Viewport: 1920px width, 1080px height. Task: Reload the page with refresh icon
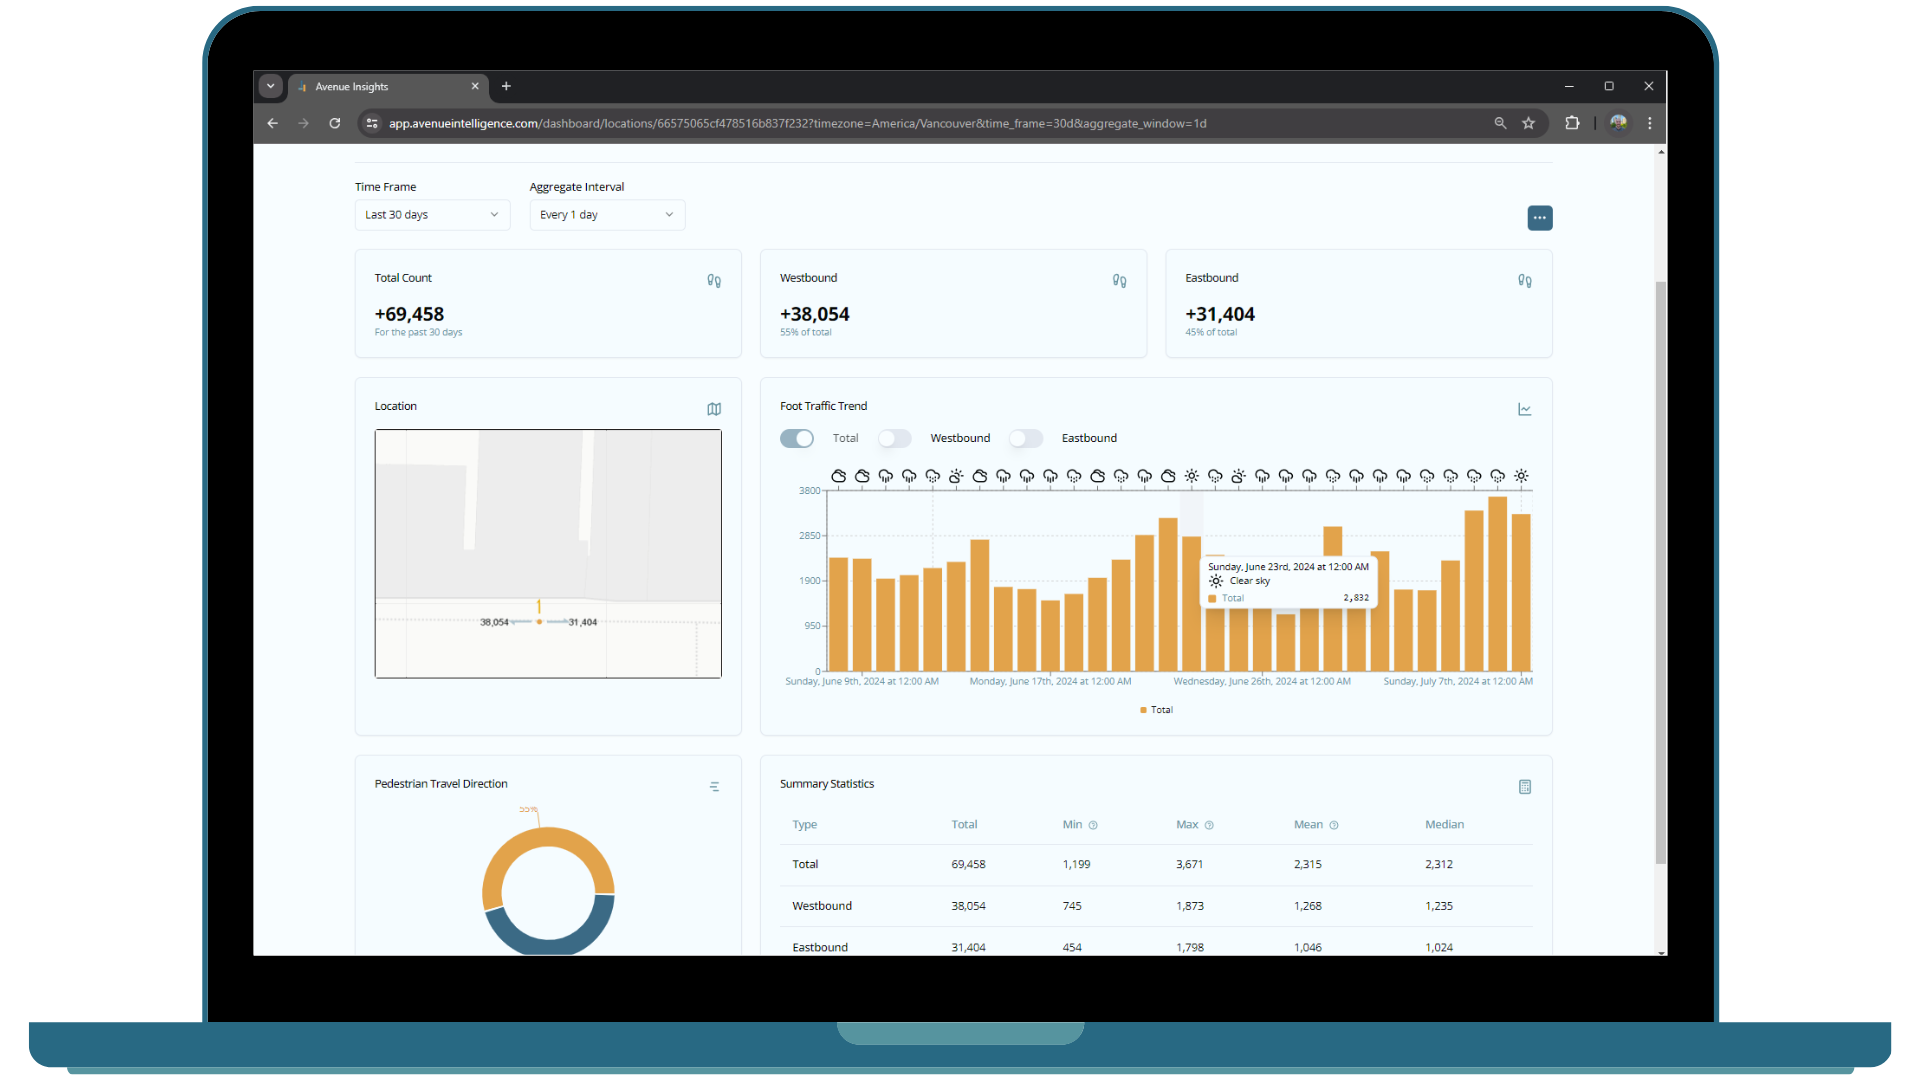click(335, 123)
